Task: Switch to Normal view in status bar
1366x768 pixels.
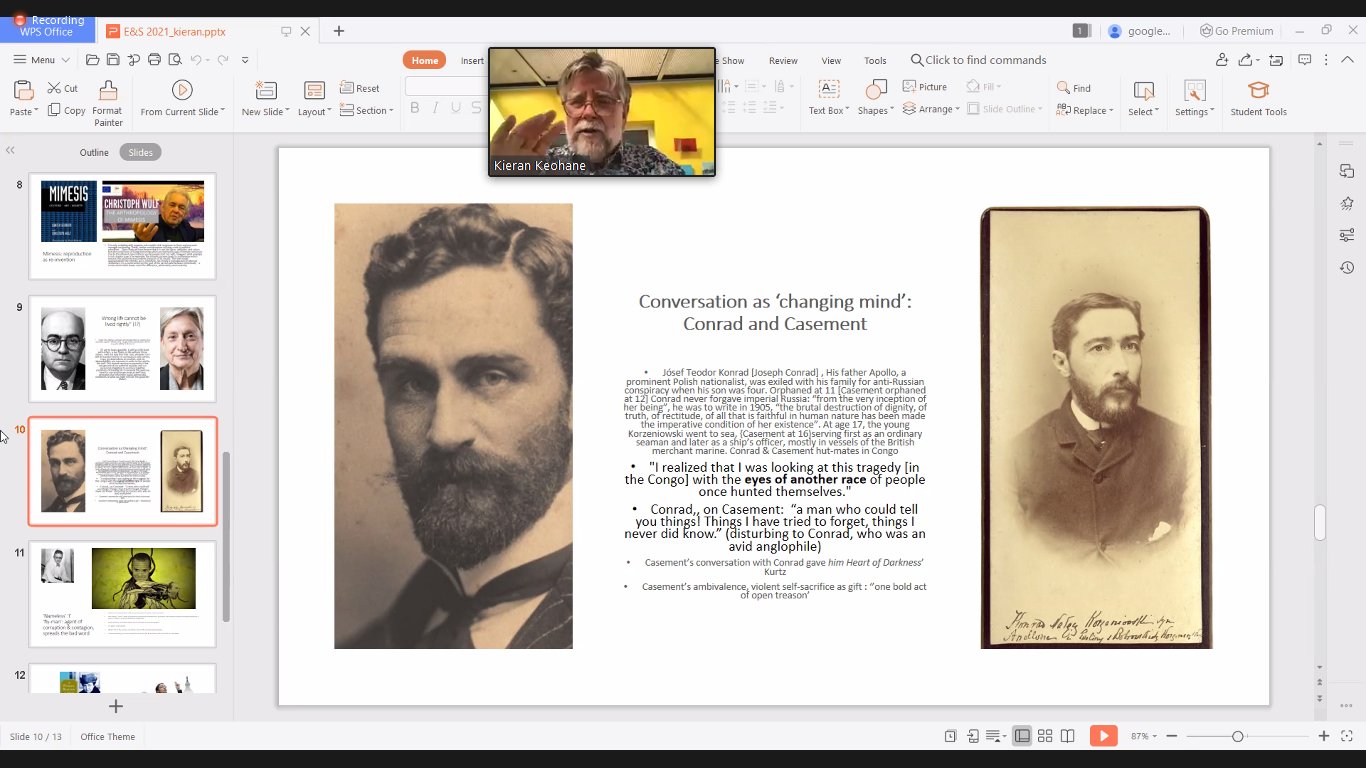Action: 1022,736
